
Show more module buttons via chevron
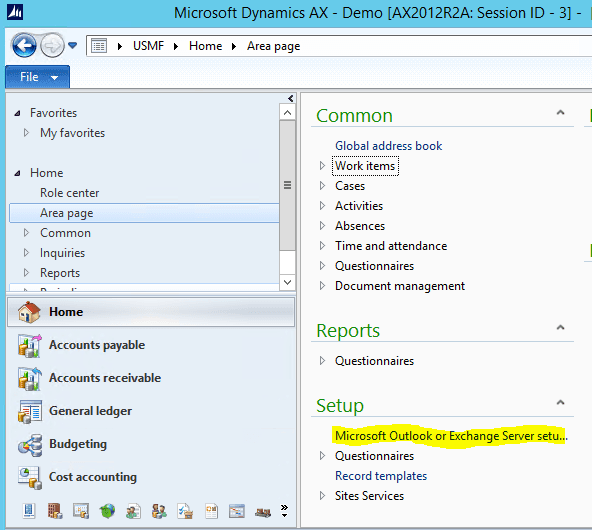(x=284, y=510)
